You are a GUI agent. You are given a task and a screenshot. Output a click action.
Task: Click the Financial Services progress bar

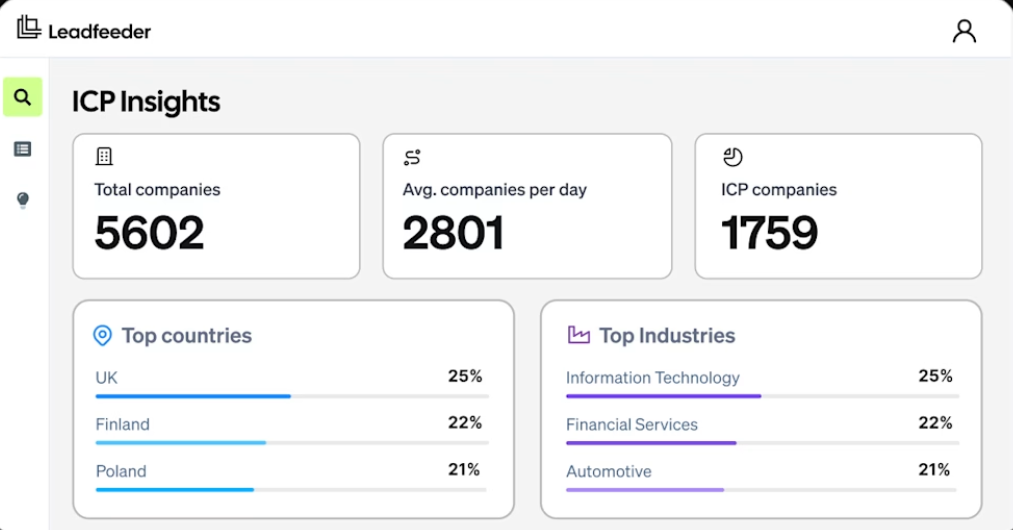pos(762,443)
